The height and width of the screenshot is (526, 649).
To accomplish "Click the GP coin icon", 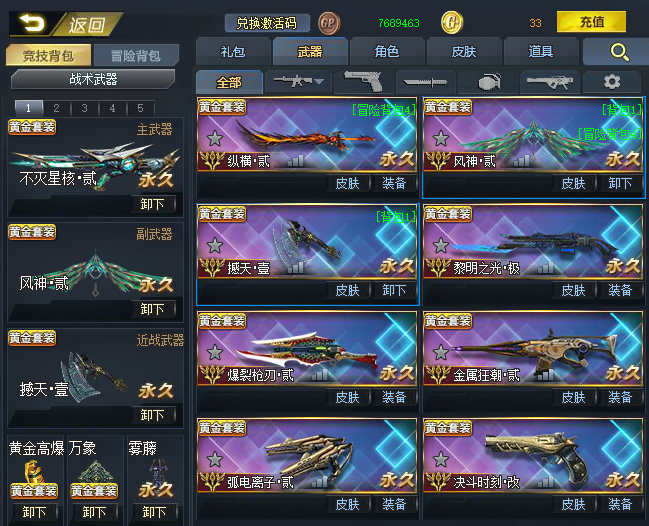I will tap(329, 23).
